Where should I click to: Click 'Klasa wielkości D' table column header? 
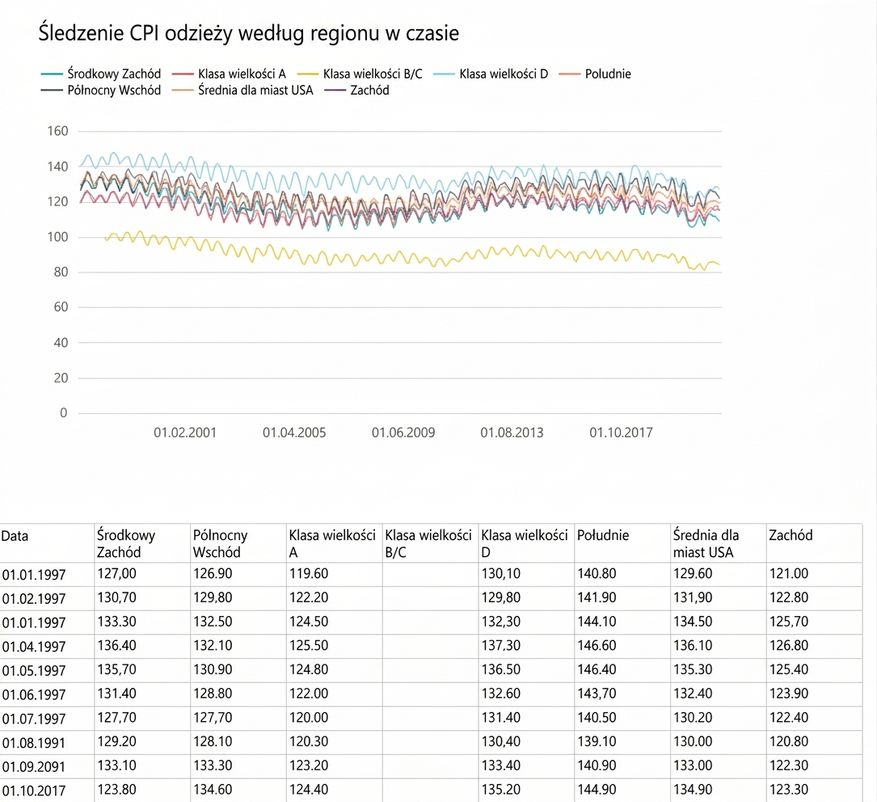526,543
